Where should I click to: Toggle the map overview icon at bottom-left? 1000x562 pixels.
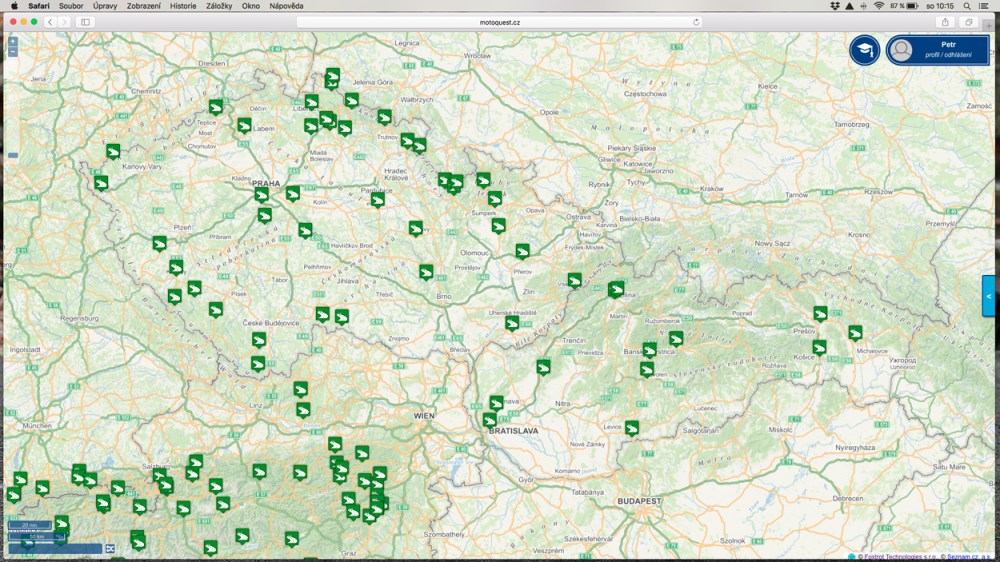point(110,548)
